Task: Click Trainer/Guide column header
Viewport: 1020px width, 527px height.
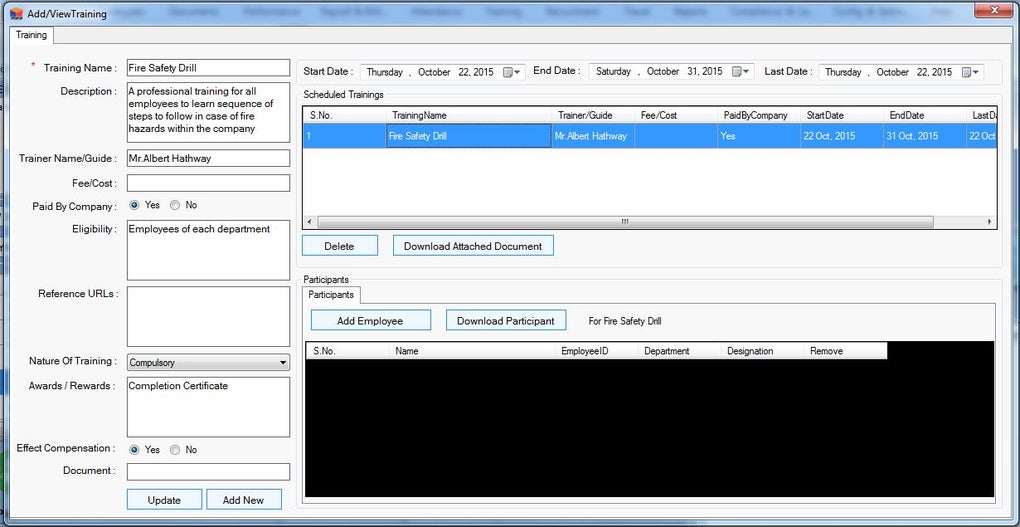Action: 593,115
